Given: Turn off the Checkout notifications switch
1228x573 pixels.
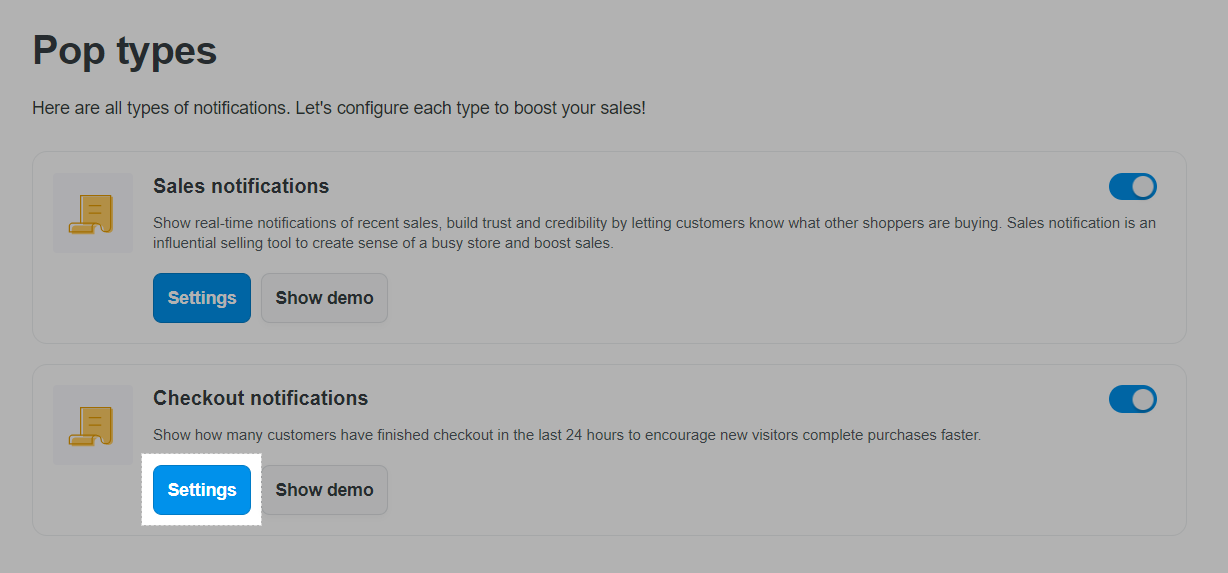Looking at the screenshot, I should click(x=1132, y=399).
